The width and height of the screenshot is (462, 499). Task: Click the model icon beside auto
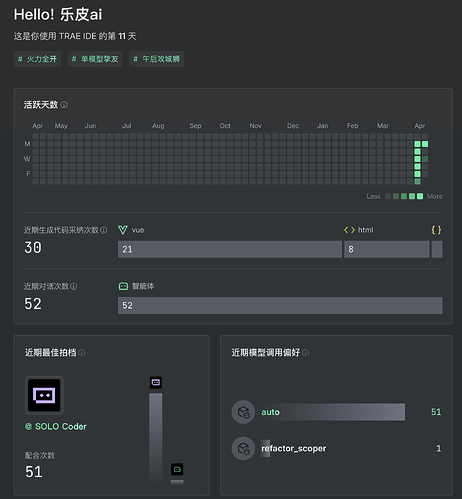pos(243,412)
